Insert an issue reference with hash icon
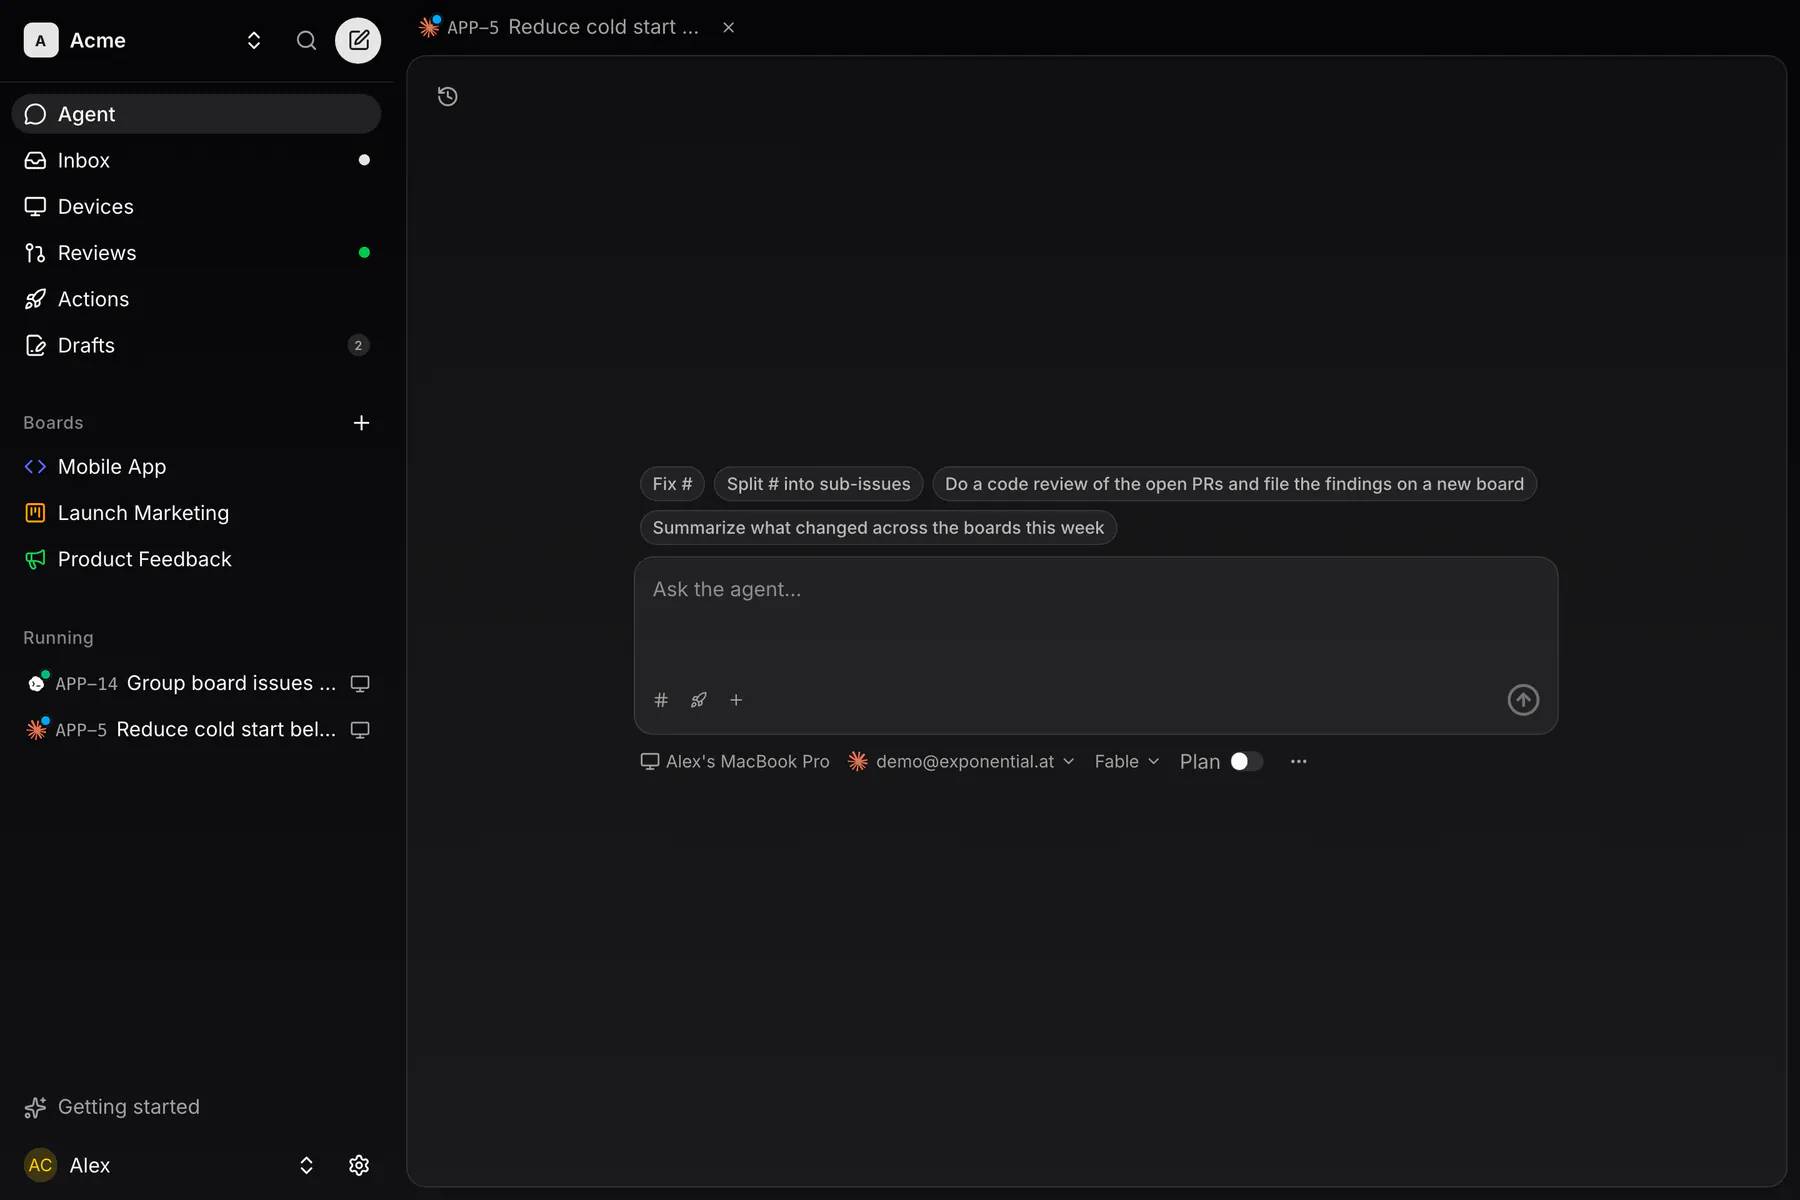 tap(661, 700)
